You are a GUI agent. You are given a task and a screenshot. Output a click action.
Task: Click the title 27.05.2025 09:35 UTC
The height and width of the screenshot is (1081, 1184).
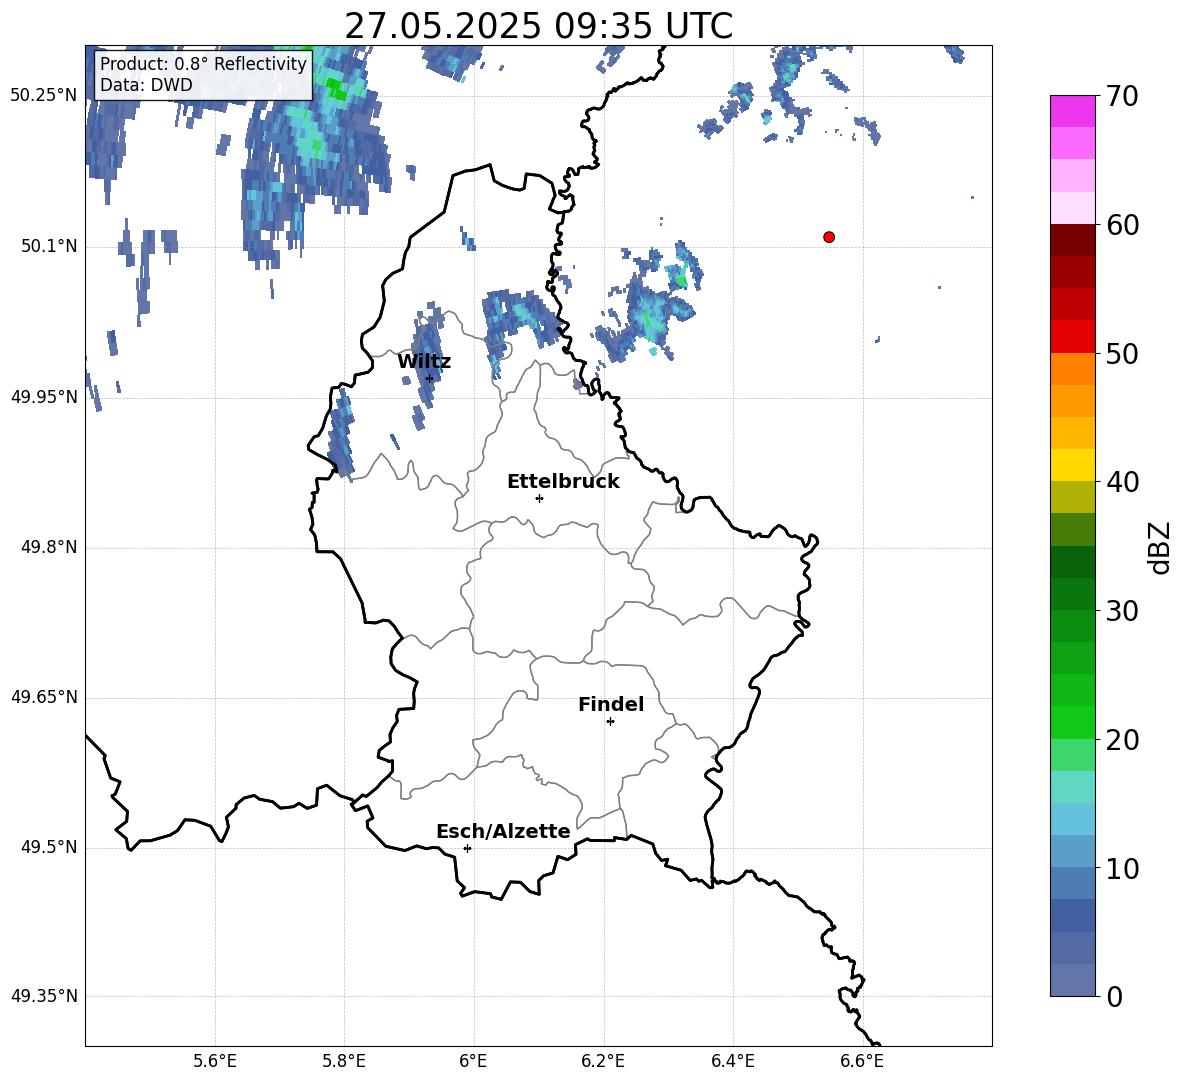click(538, 26)
